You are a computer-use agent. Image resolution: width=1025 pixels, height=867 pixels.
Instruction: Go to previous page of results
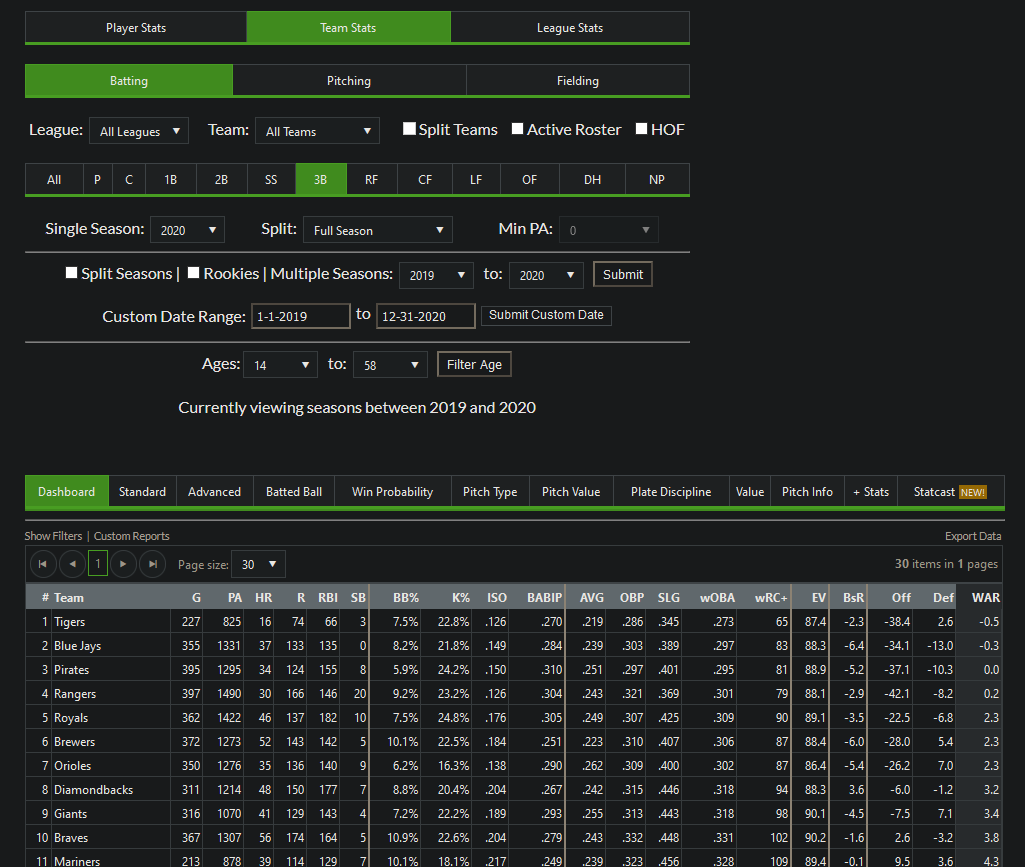(72, 564)
